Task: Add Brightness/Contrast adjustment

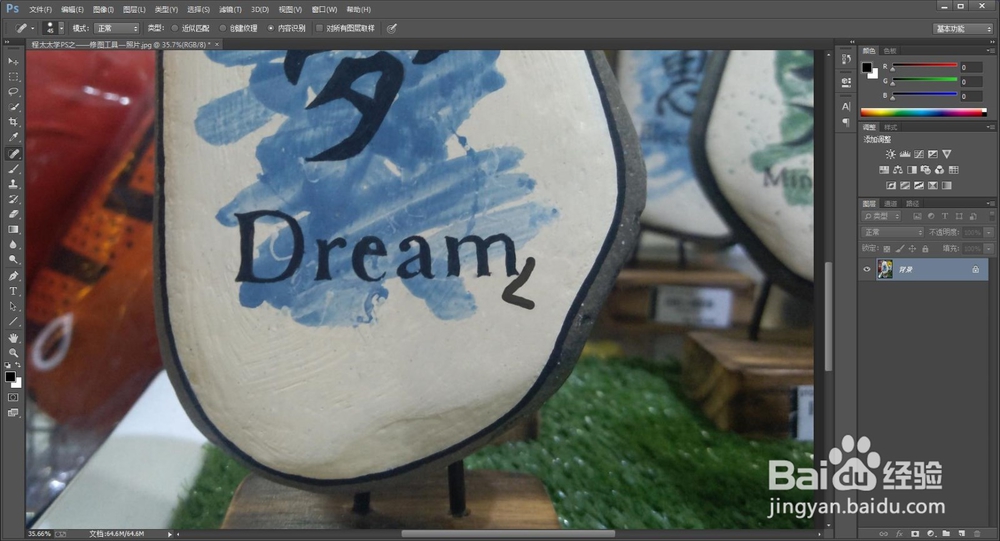Action: click(890, 154)
